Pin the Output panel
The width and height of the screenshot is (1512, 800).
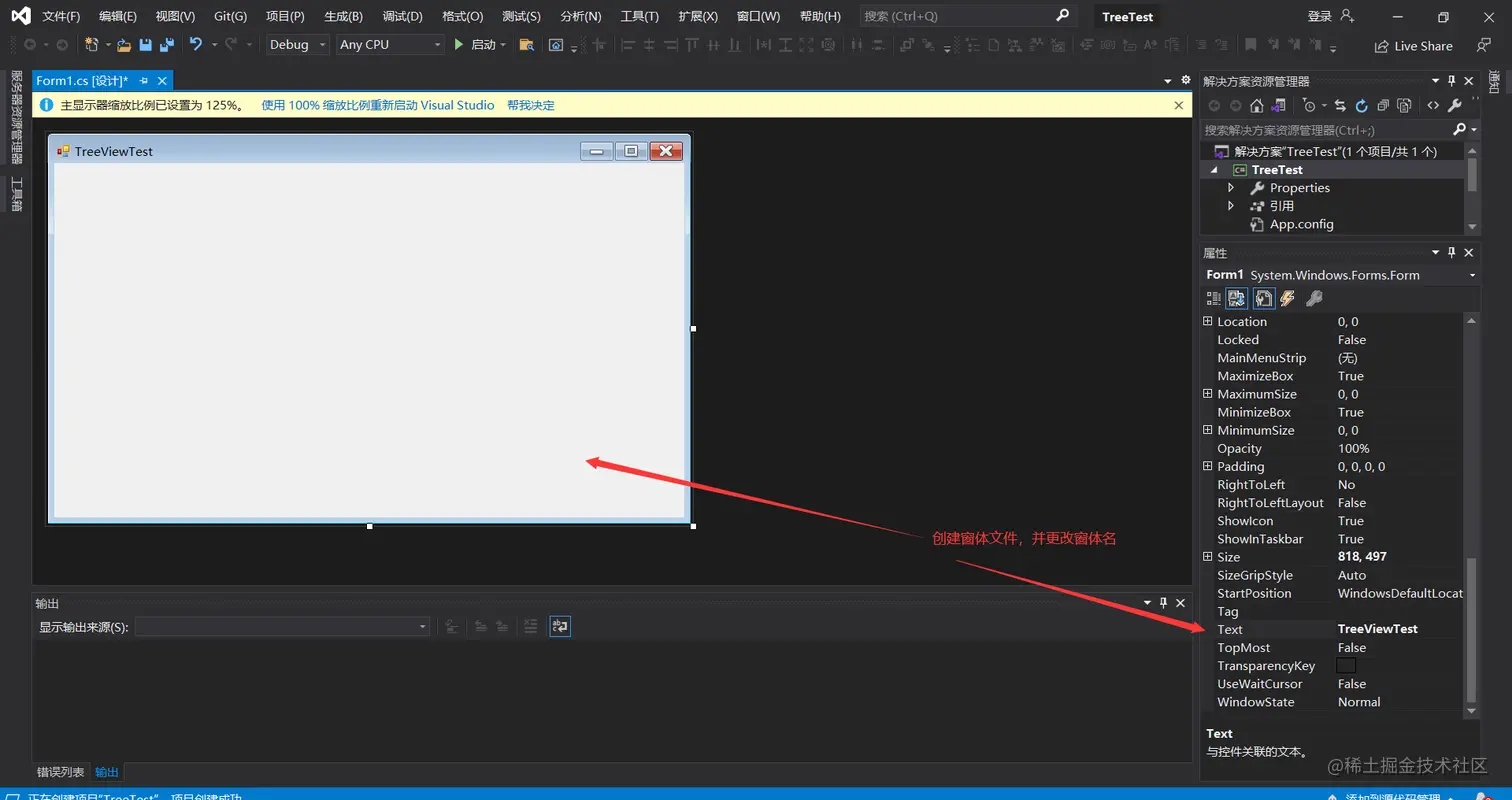[x=1163, y=603]
